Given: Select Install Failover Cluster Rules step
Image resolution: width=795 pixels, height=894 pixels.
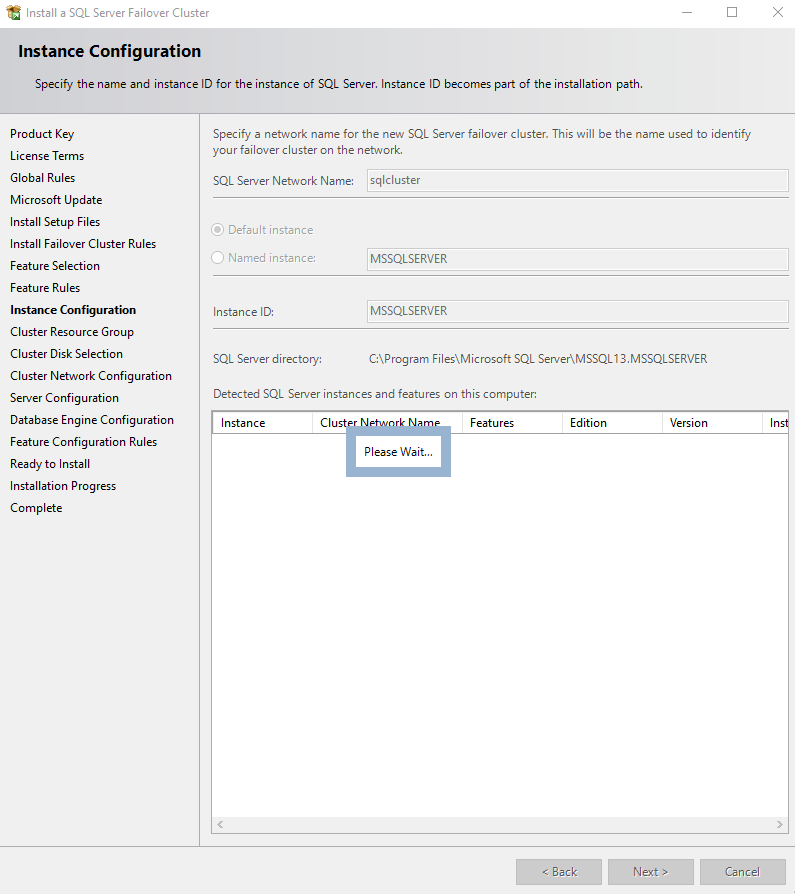Looking at the screenshot, I should coord(83,244).
